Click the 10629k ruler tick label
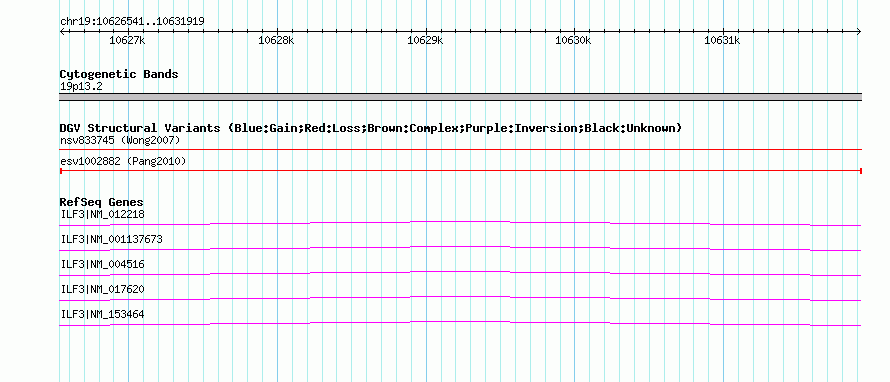The height and width of the screenshot is (382, 890). [426, 40]
